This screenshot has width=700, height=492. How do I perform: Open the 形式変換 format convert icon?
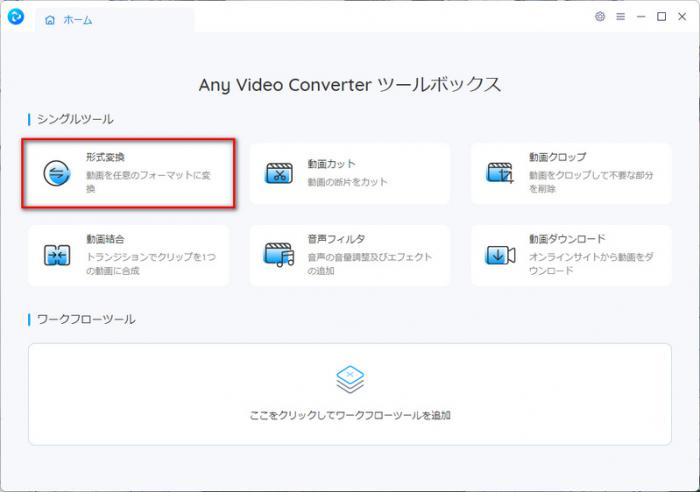point(57,173)
